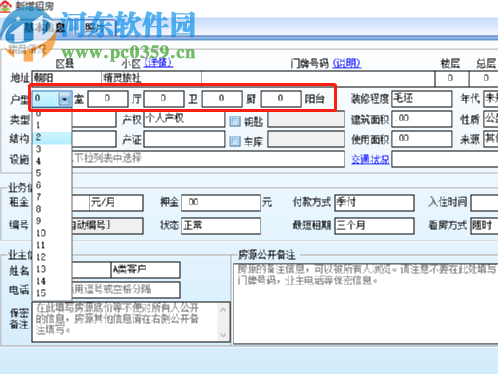Click the 押金 deposit amount field
The image size is (498, 374).
(x=221, y=203)
